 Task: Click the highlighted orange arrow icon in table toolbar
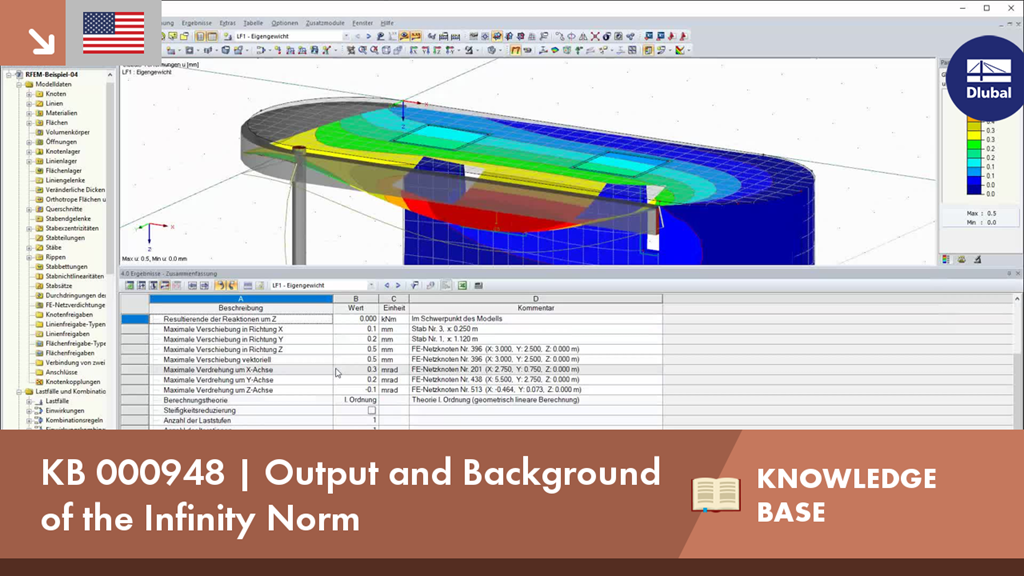(220, 285)
